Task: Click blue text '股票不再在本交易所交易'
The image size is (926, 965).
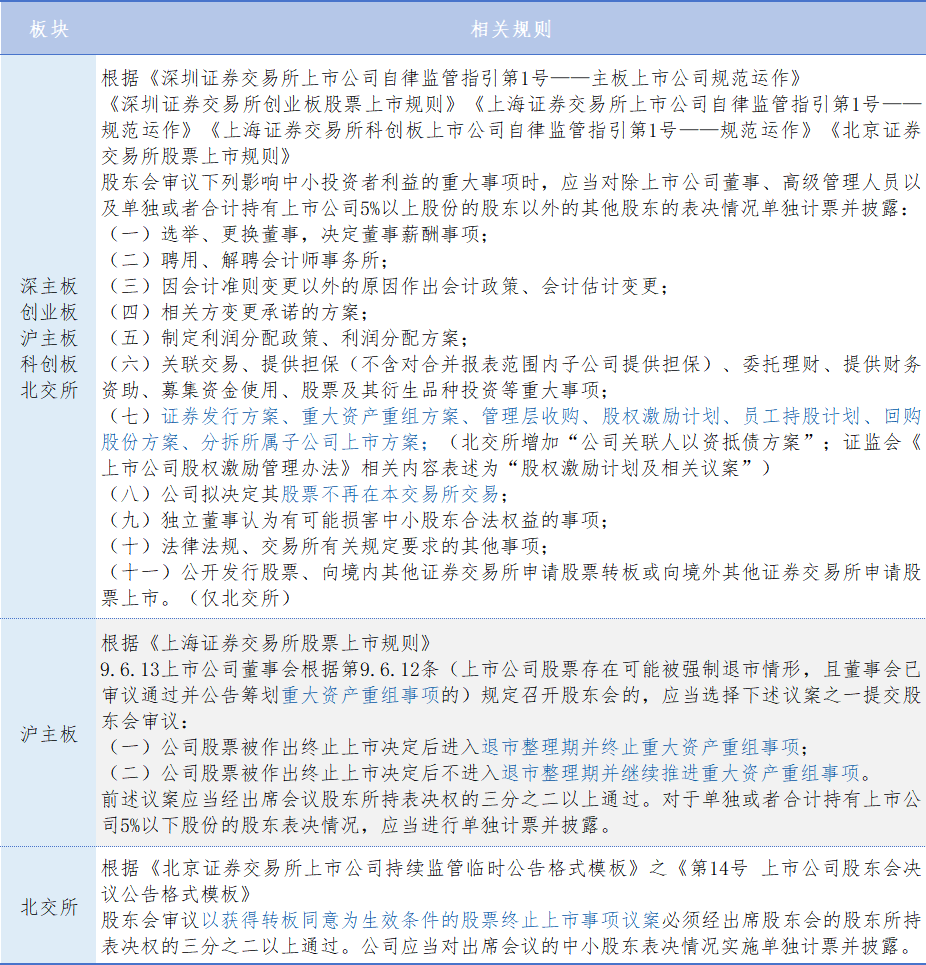Action: [x=389, y=494]
